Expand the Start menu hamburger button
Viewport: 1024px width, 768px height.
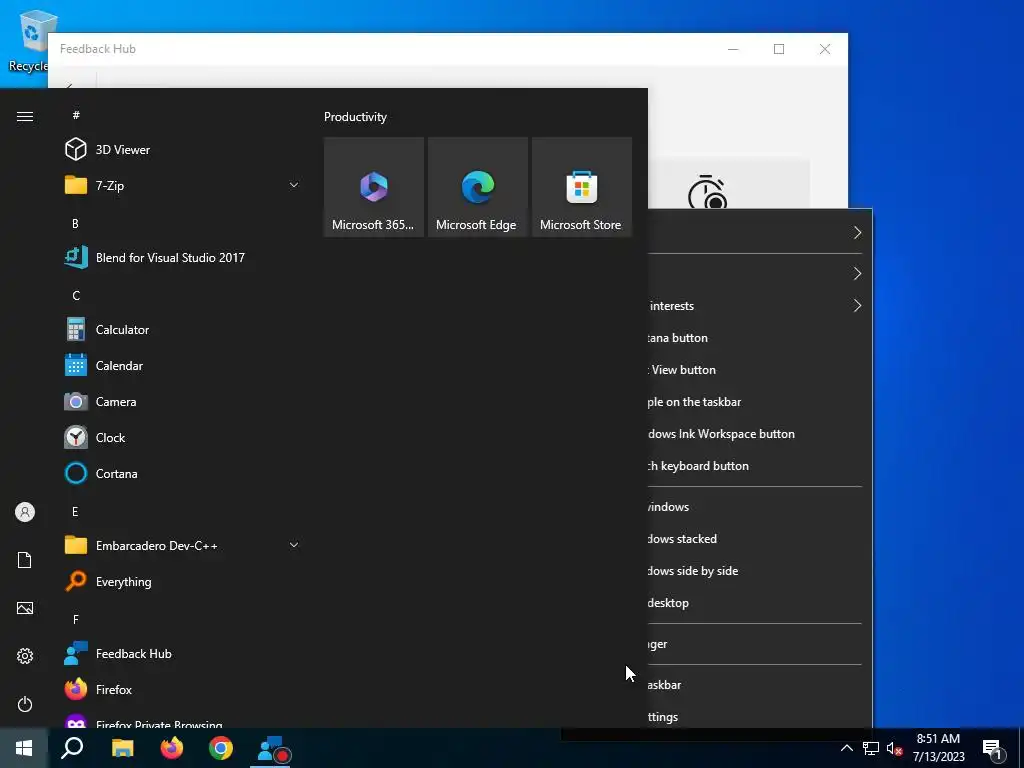(x=25, y=116)
